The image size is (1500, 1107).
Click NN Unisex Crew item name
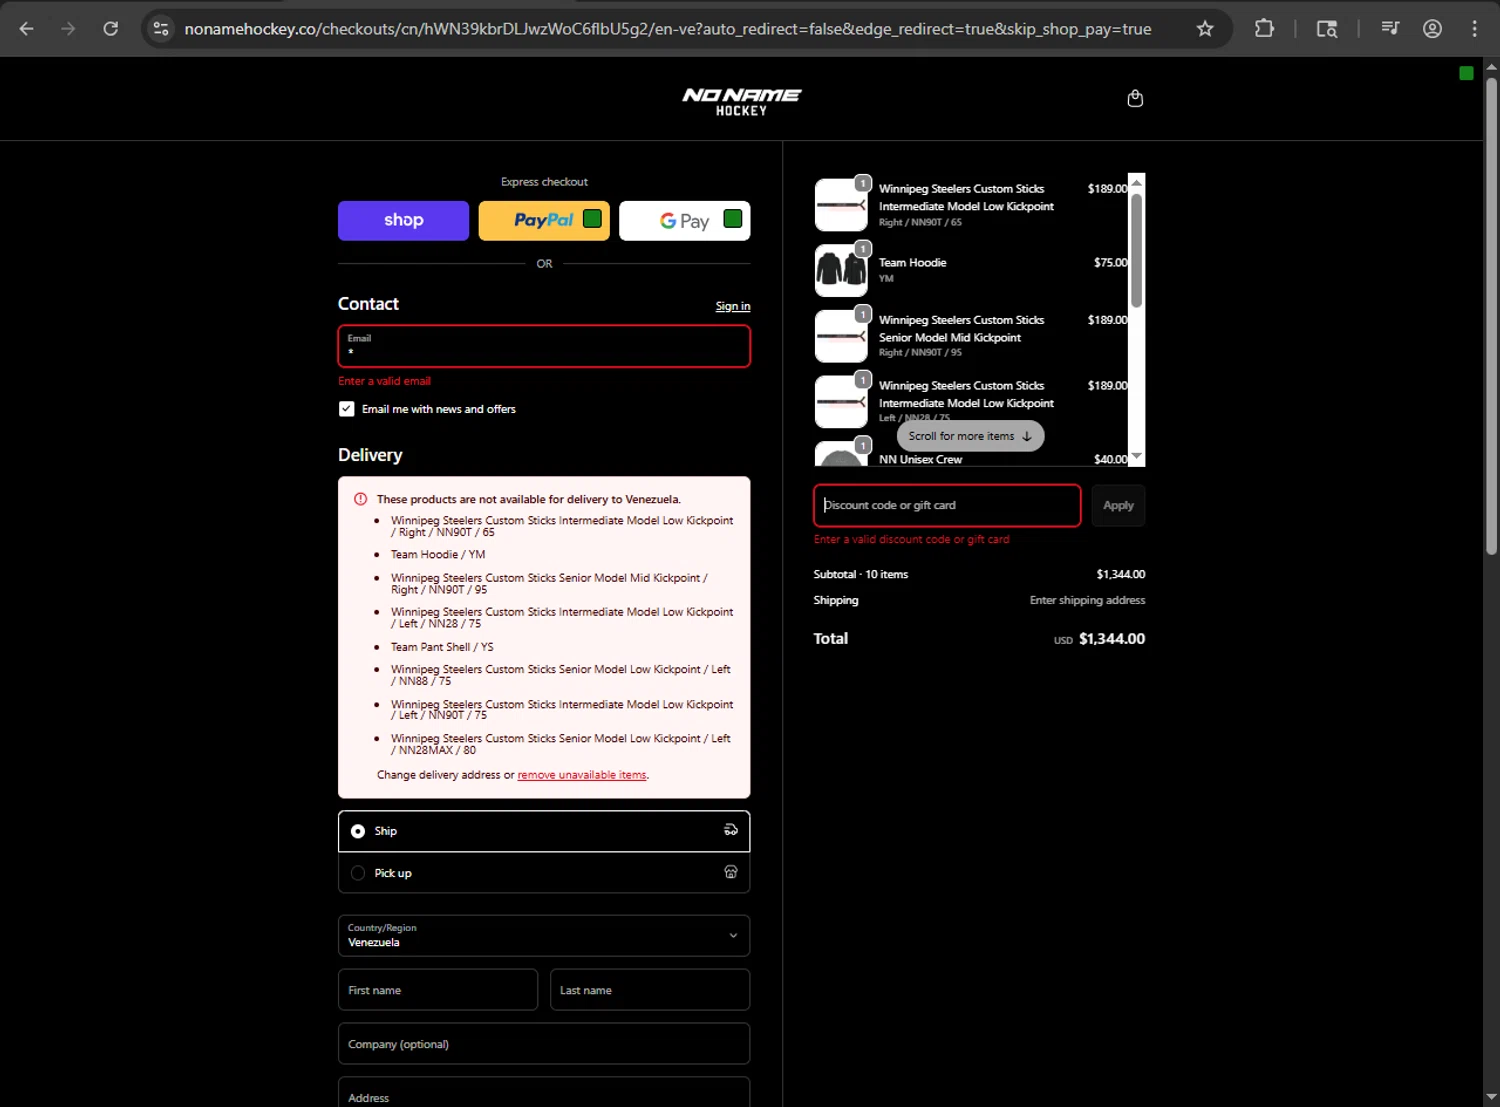point(920,459)
